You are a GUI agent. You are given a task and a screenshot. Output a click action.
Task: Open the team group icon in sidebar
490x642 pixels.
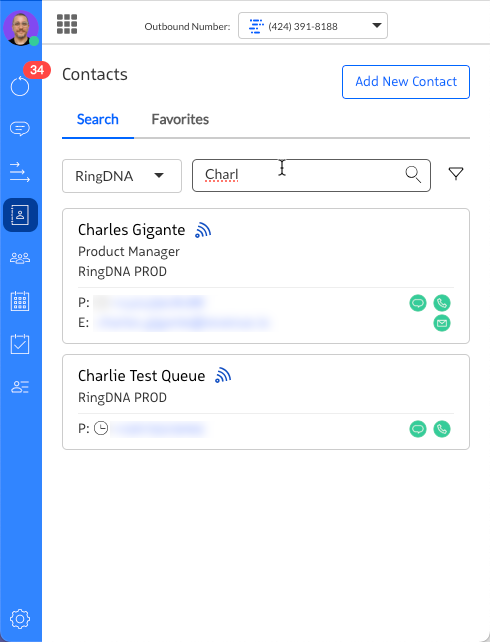20,258
